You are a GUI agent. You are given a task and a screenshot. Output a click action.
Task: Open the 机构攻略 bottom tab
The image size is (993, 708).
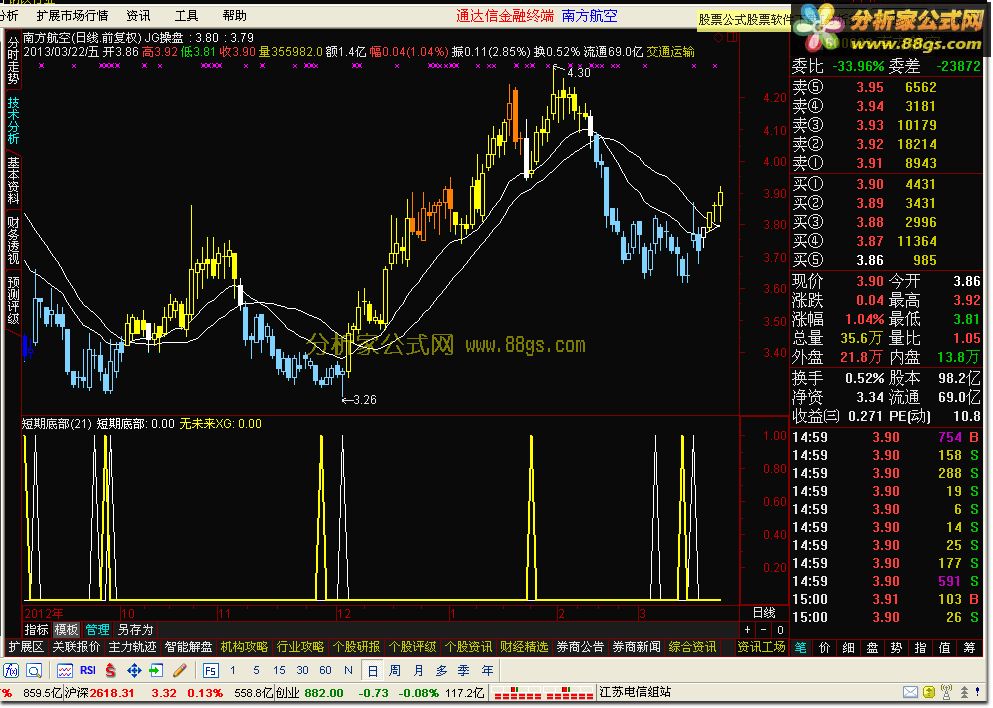point(244,647)
